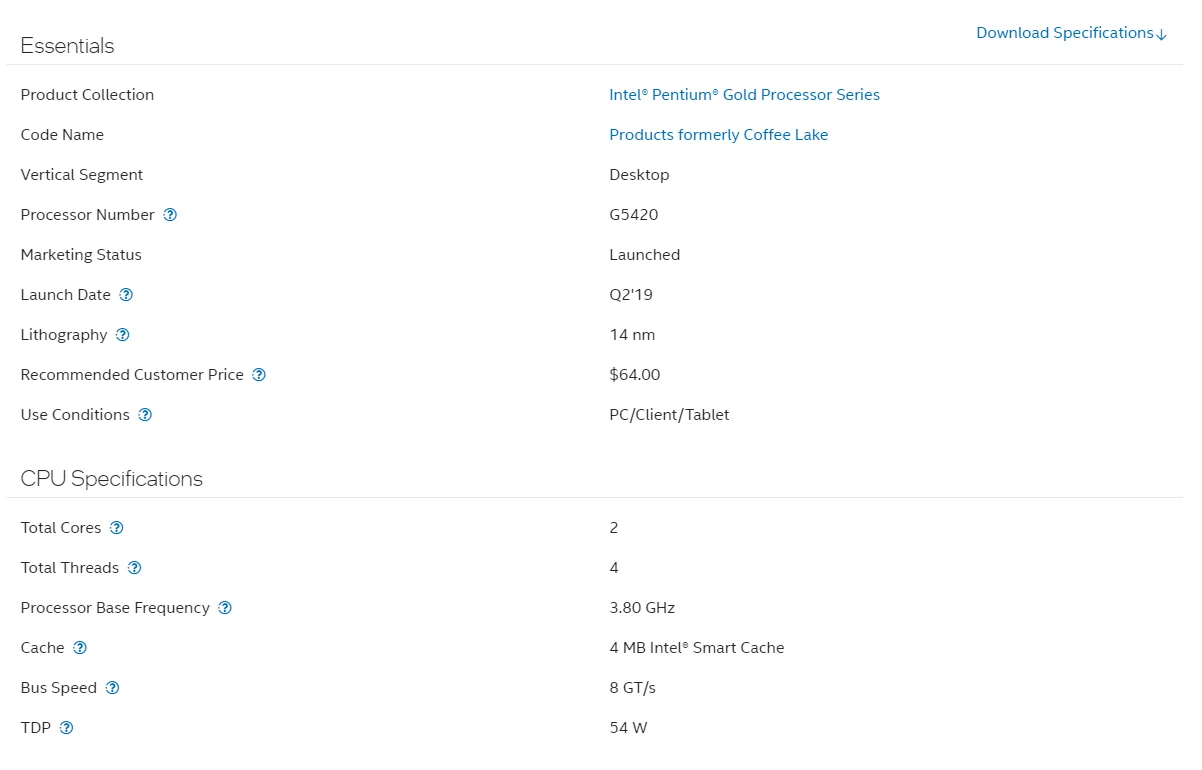Select the 8 GT/s bus speed value

pos(633,688)
